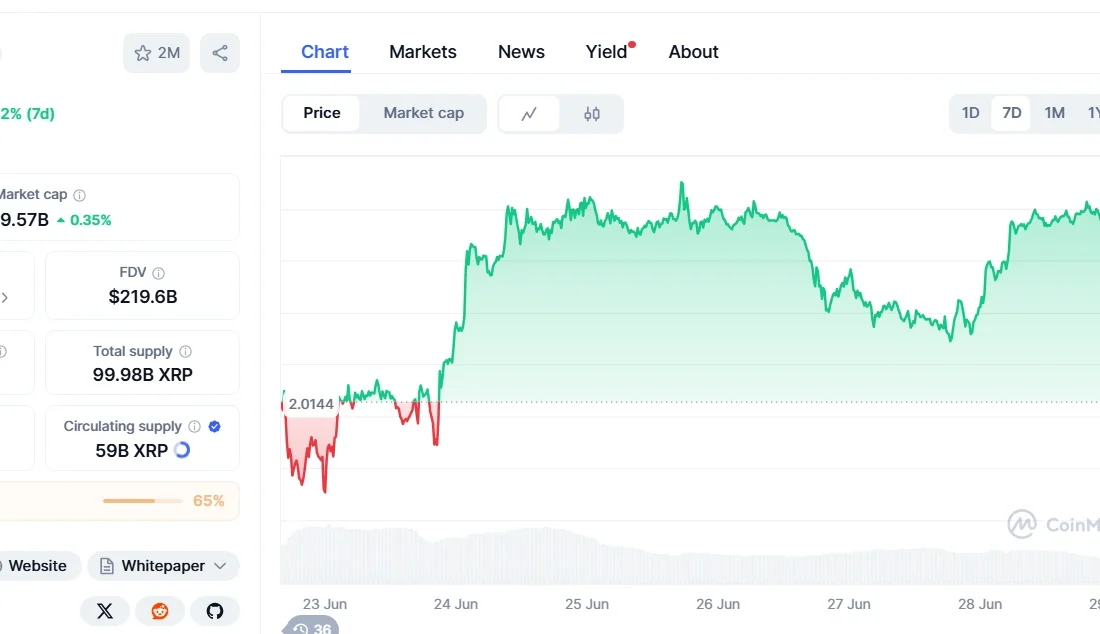
Task: Click the share icon button
Action: click(220, 53)
